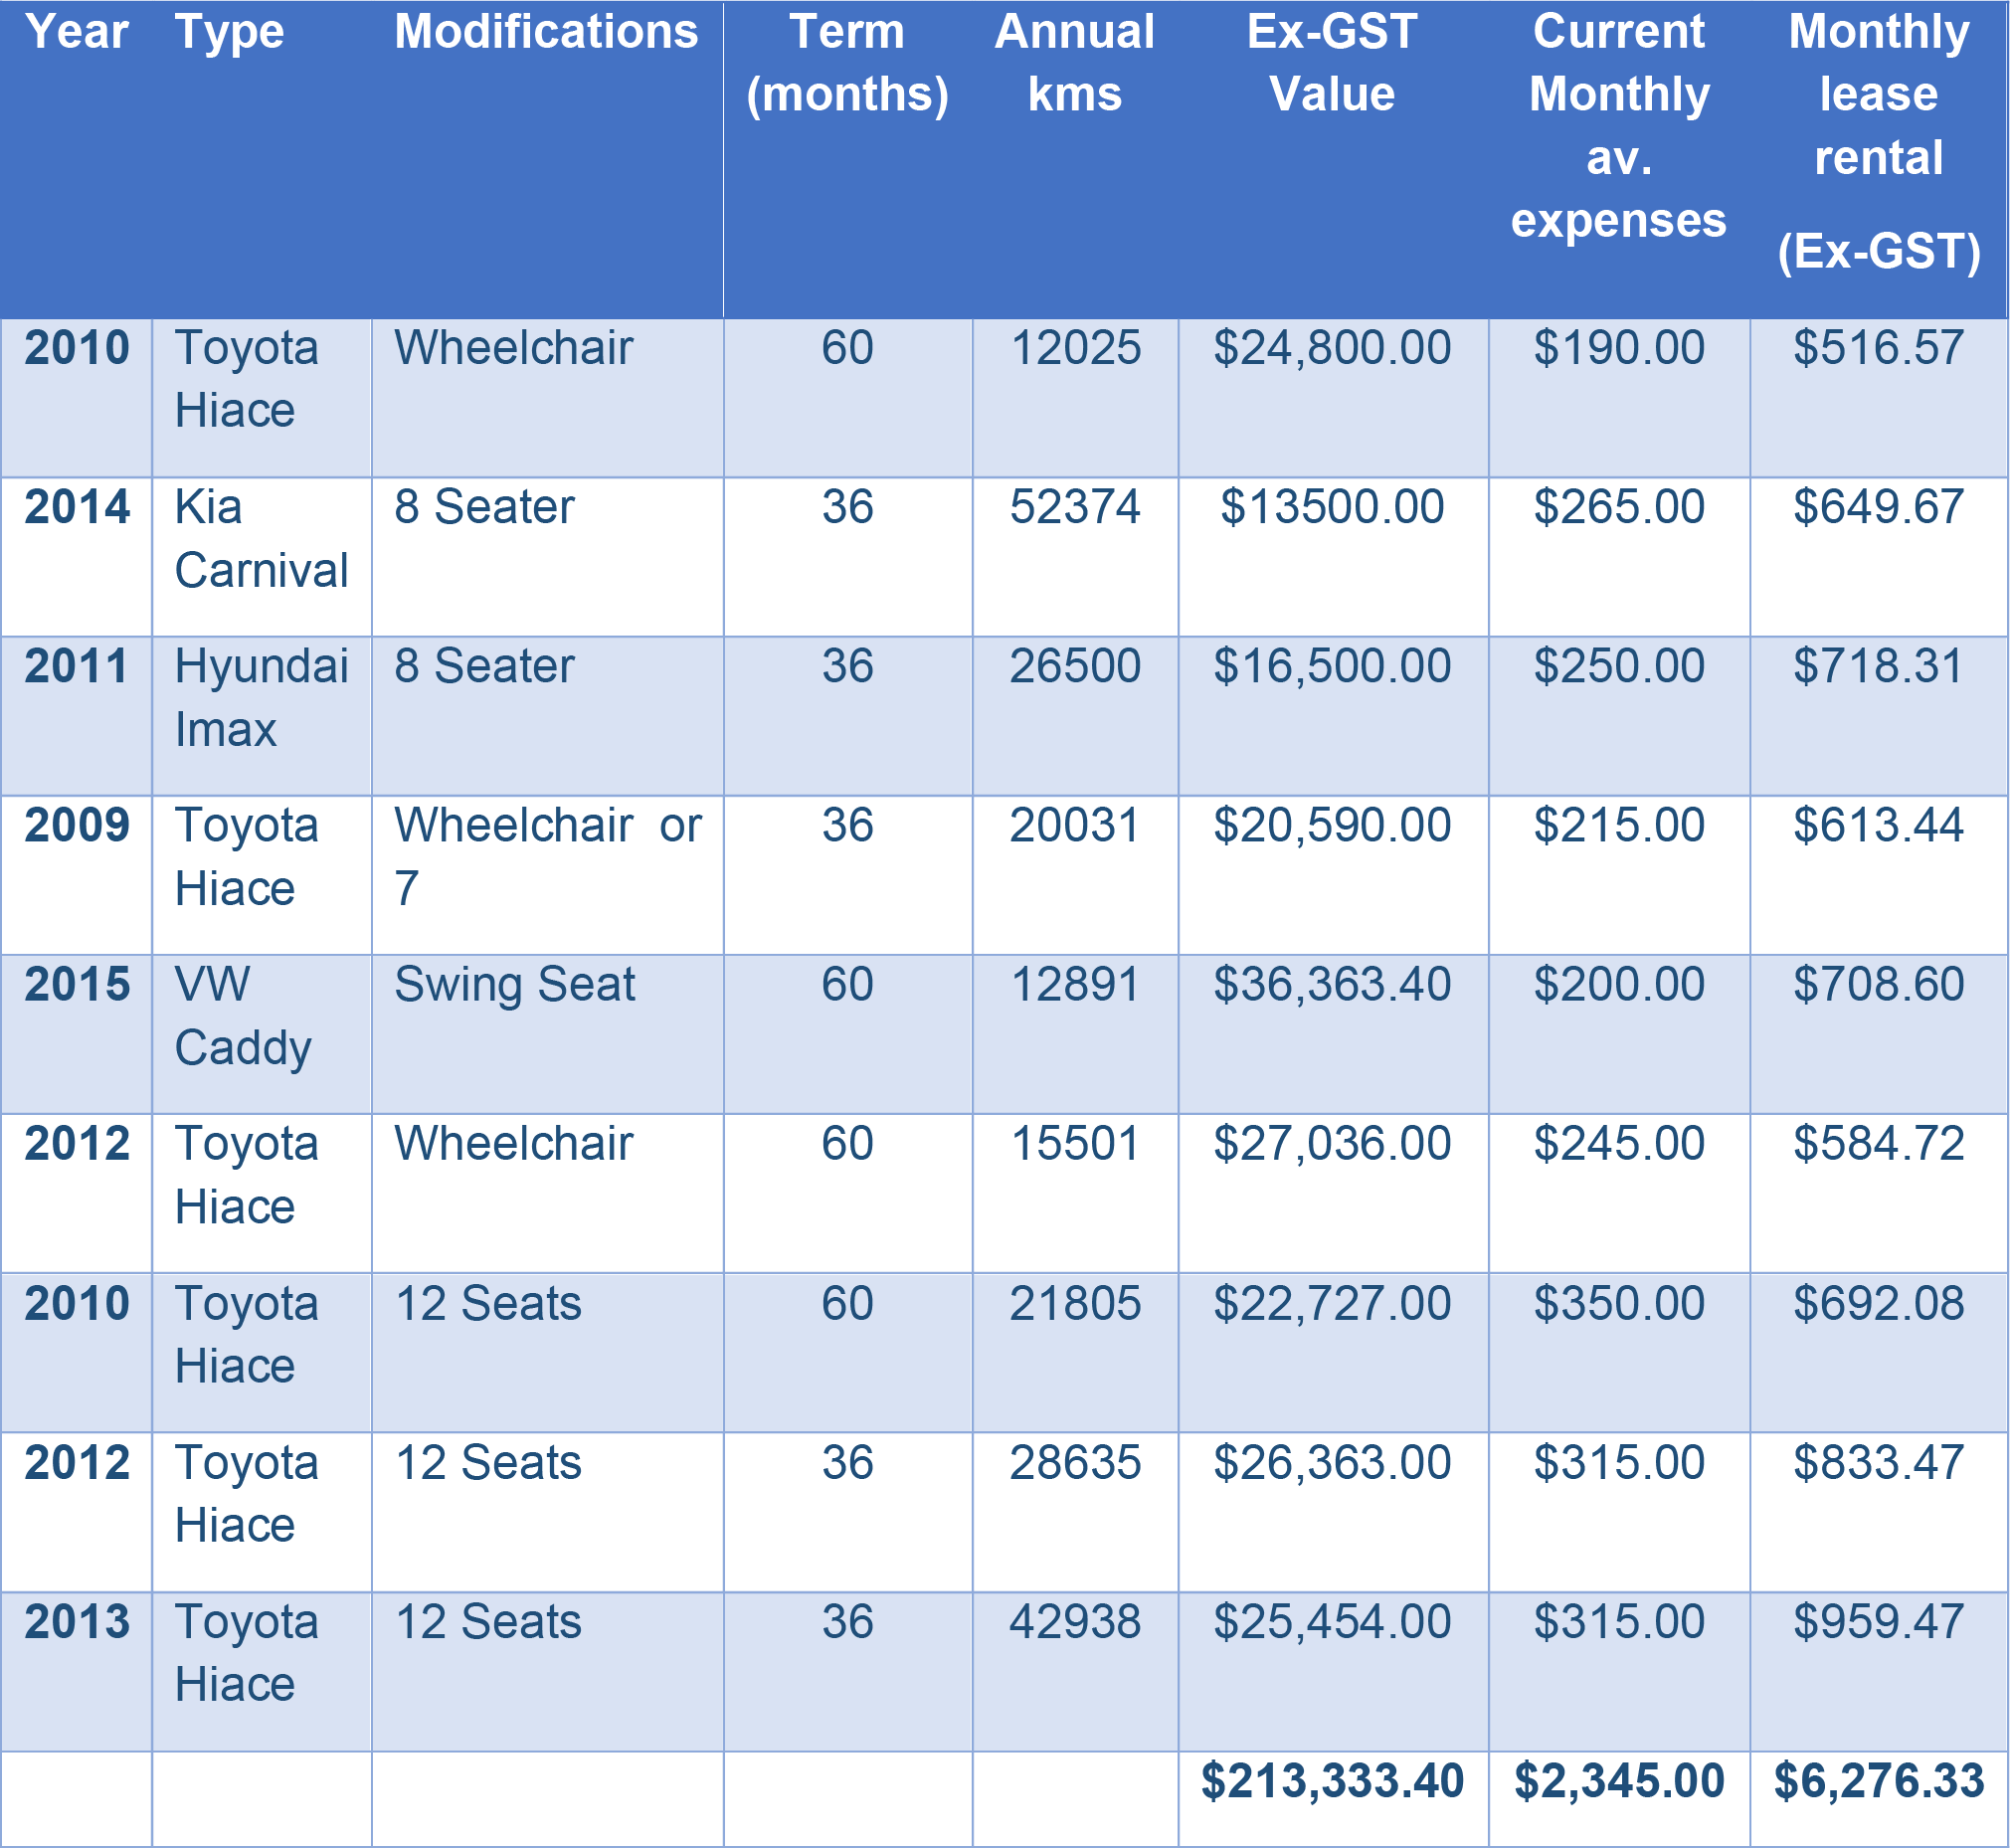The width and height of the screenshot is (2010, 1848).
Task: Click the Wheelchair or 7 cell
Action: coord(547,856)
